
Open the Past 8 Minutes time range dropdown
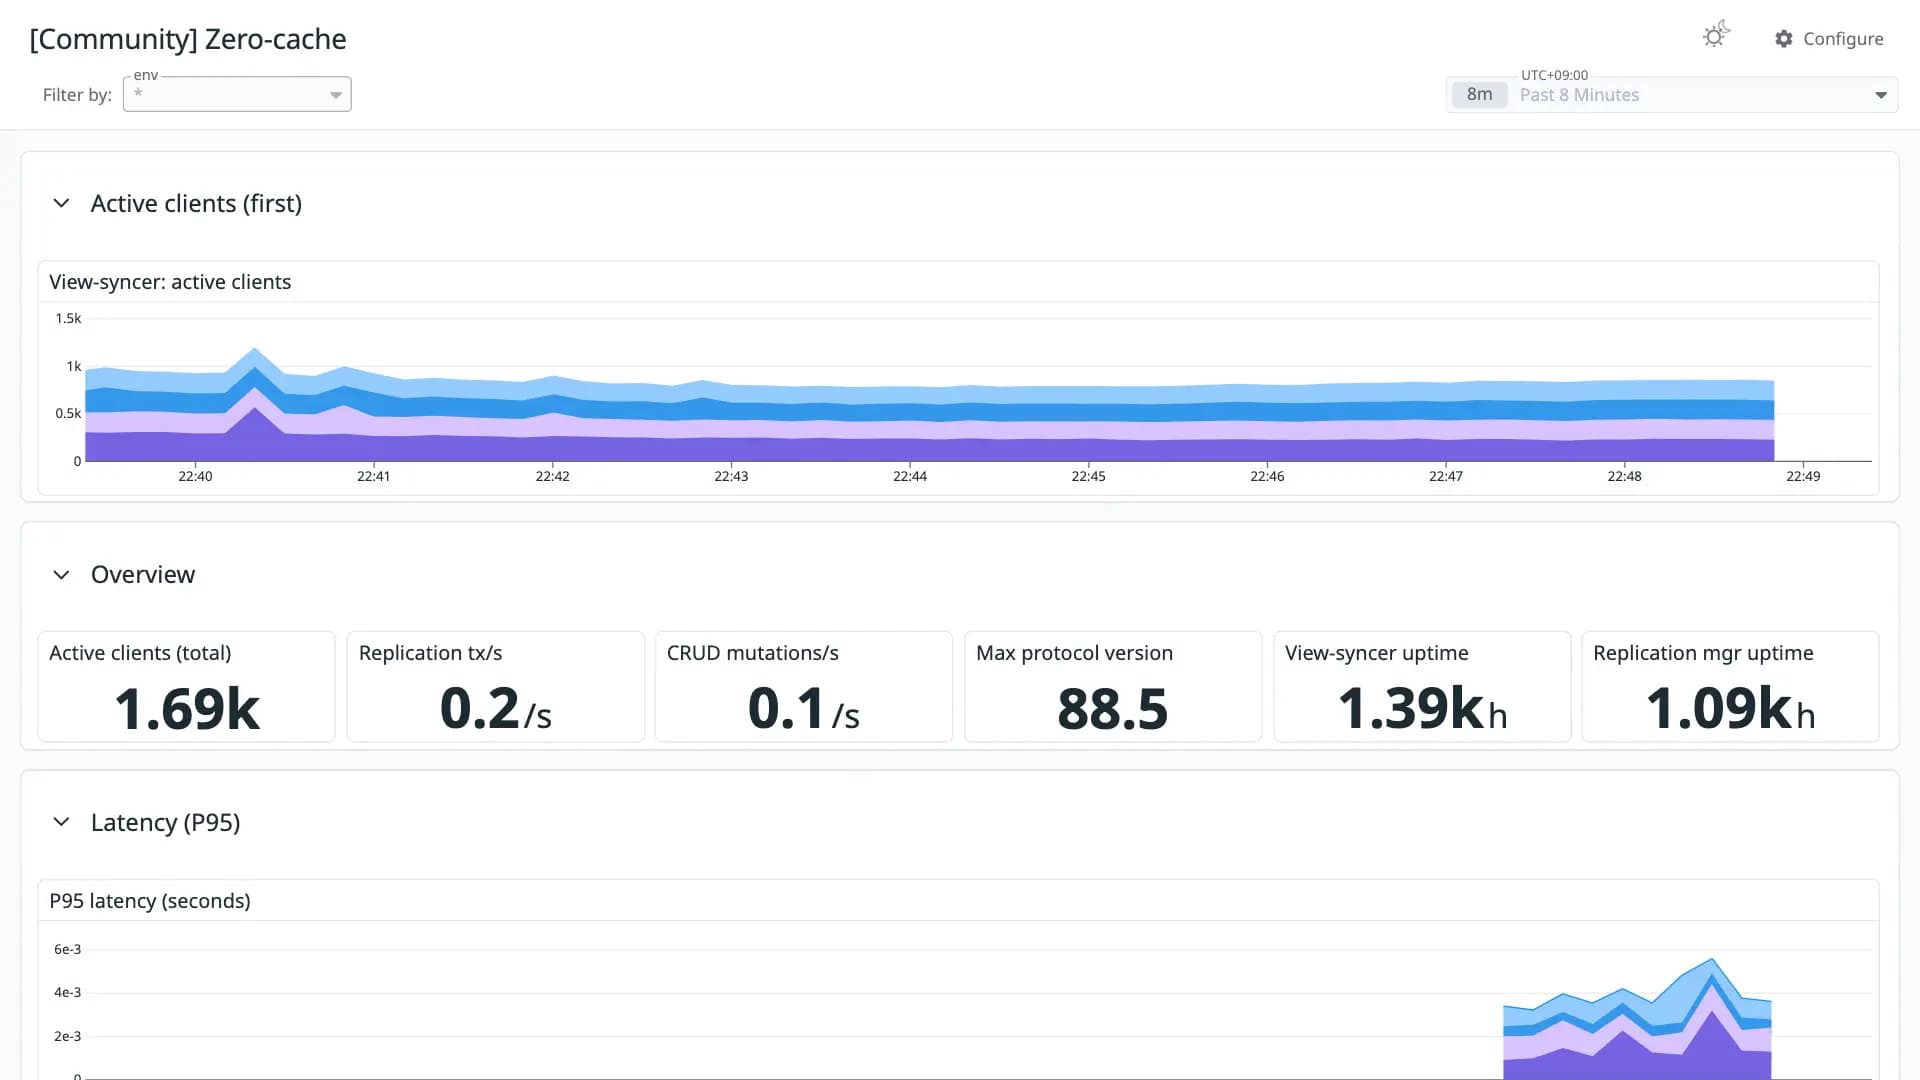(1672, 95)
